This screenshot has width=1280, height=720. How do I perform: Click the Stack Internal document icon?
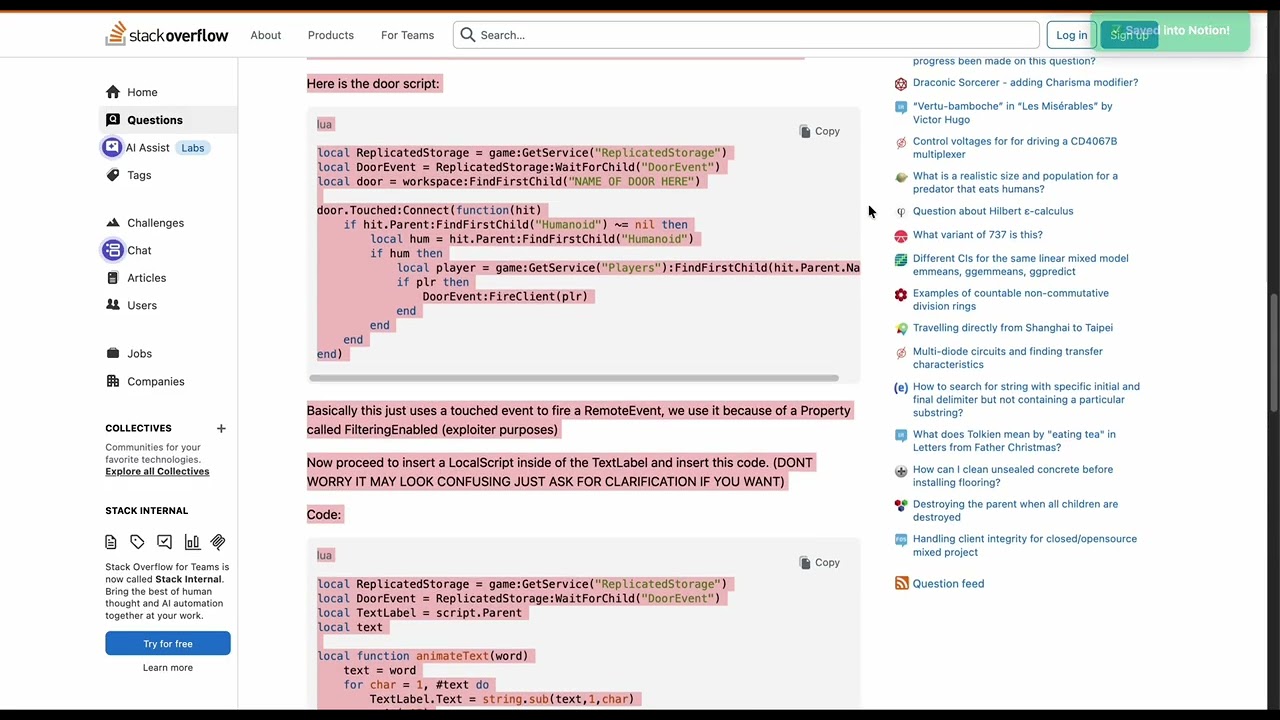pos(111,542)
